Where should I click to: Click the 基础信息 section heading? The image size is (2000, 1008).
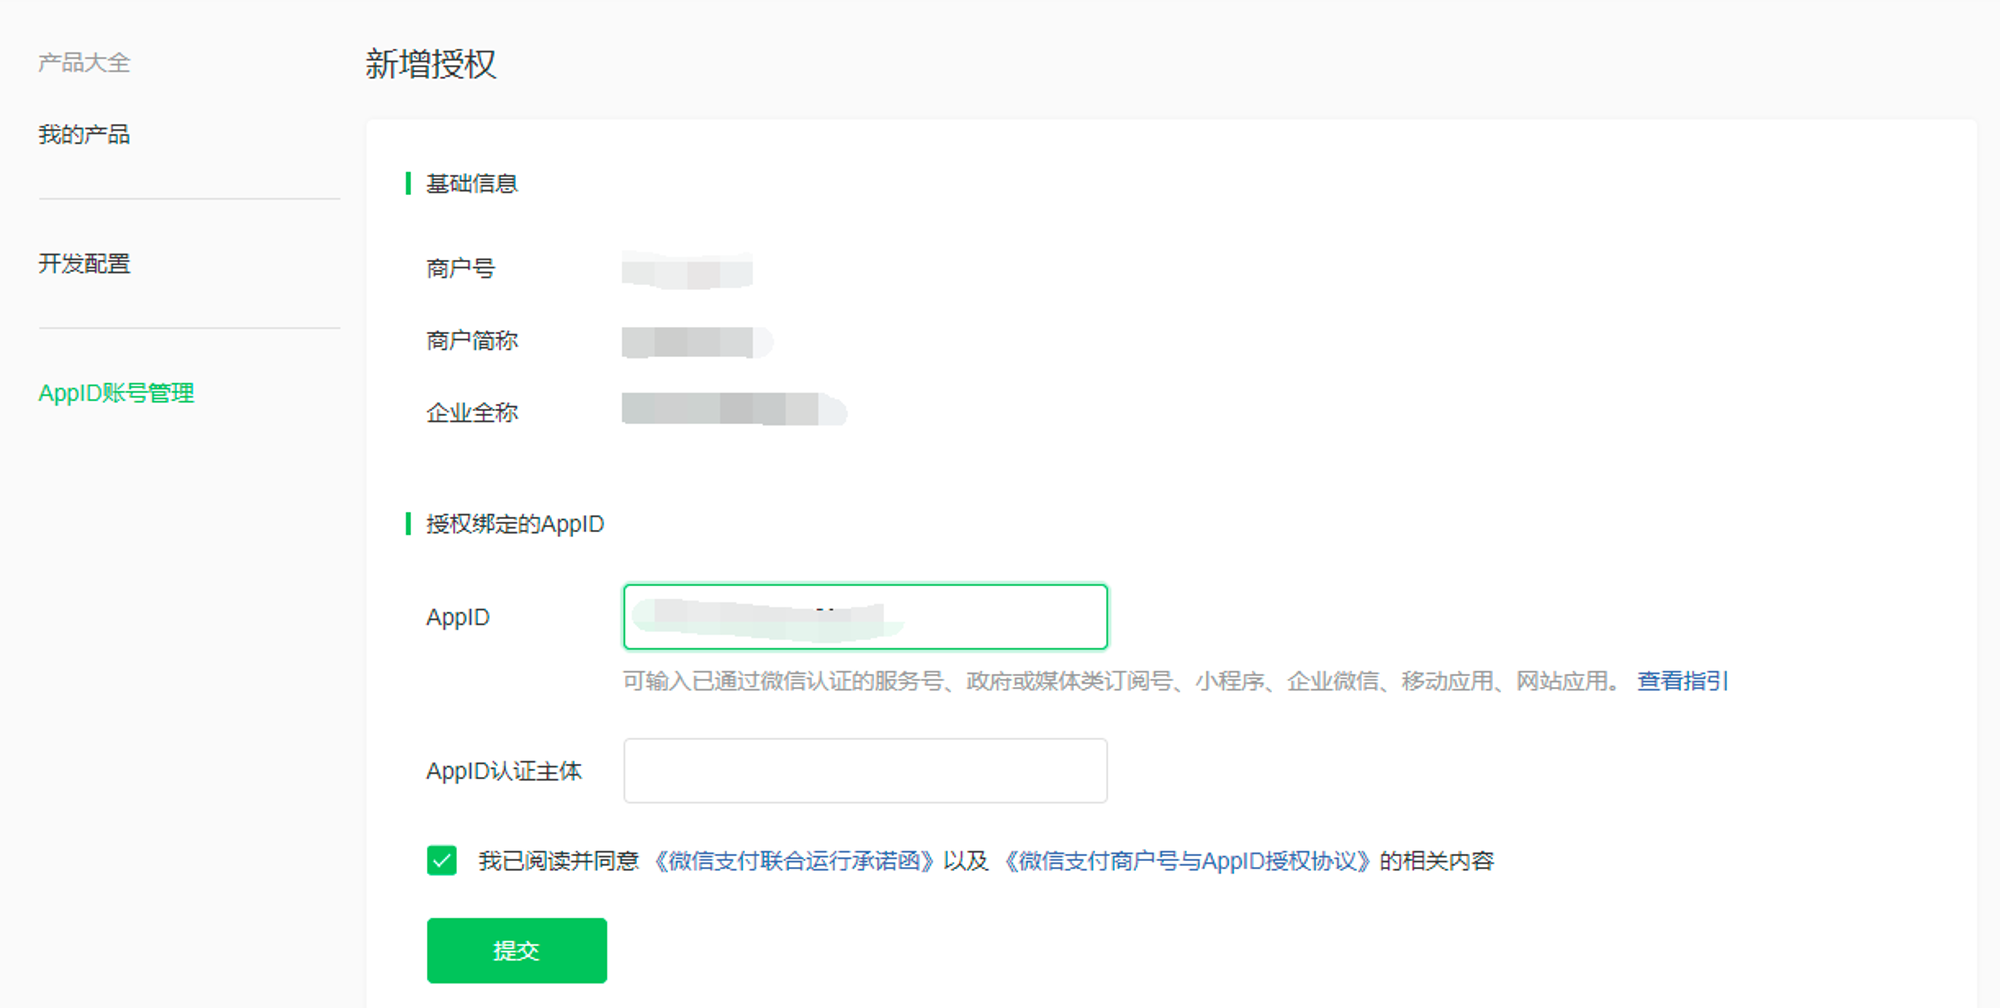pyautogui.click(x=472, y=184)
